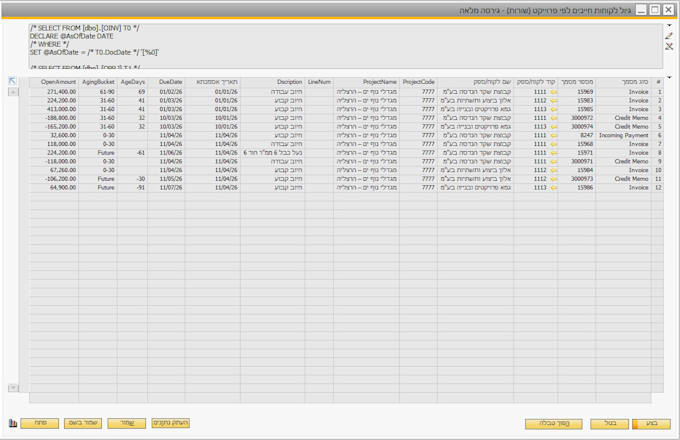Click 'DECLARE @AsOfDate DATE' line in the query

click(x=72, y=36)
